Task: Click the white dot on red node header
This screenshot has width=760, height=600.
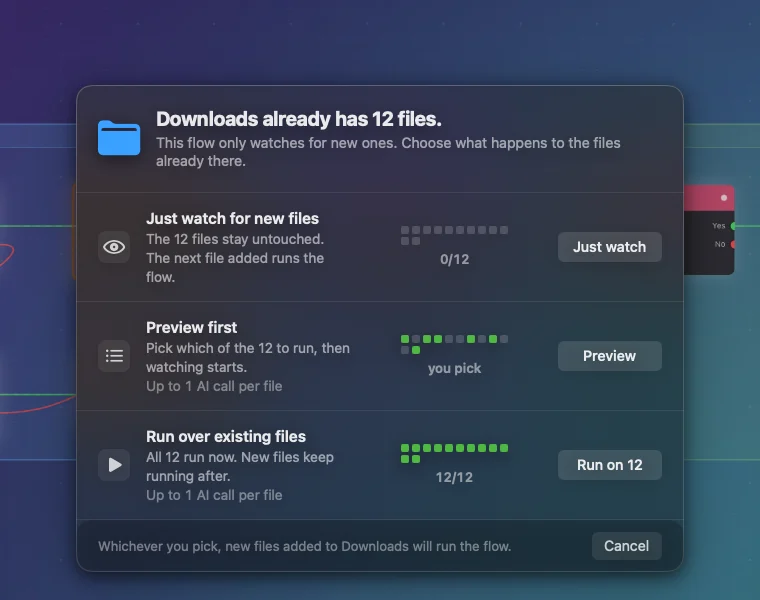Action: pos(724,198)
